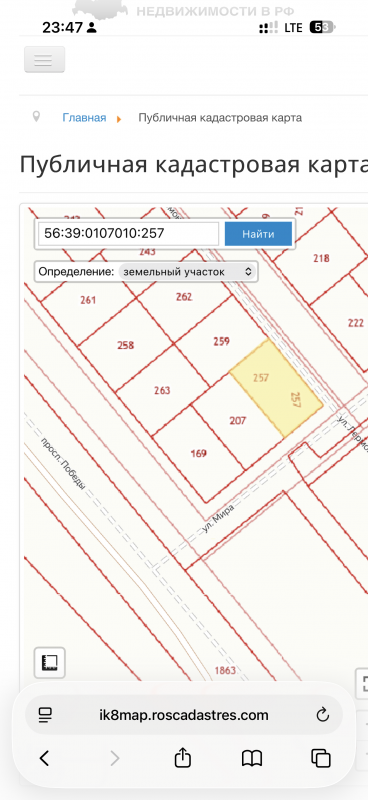Go back with Safari back arrow
The height and width of the screenshot is (800, 368).
(44, 759)
